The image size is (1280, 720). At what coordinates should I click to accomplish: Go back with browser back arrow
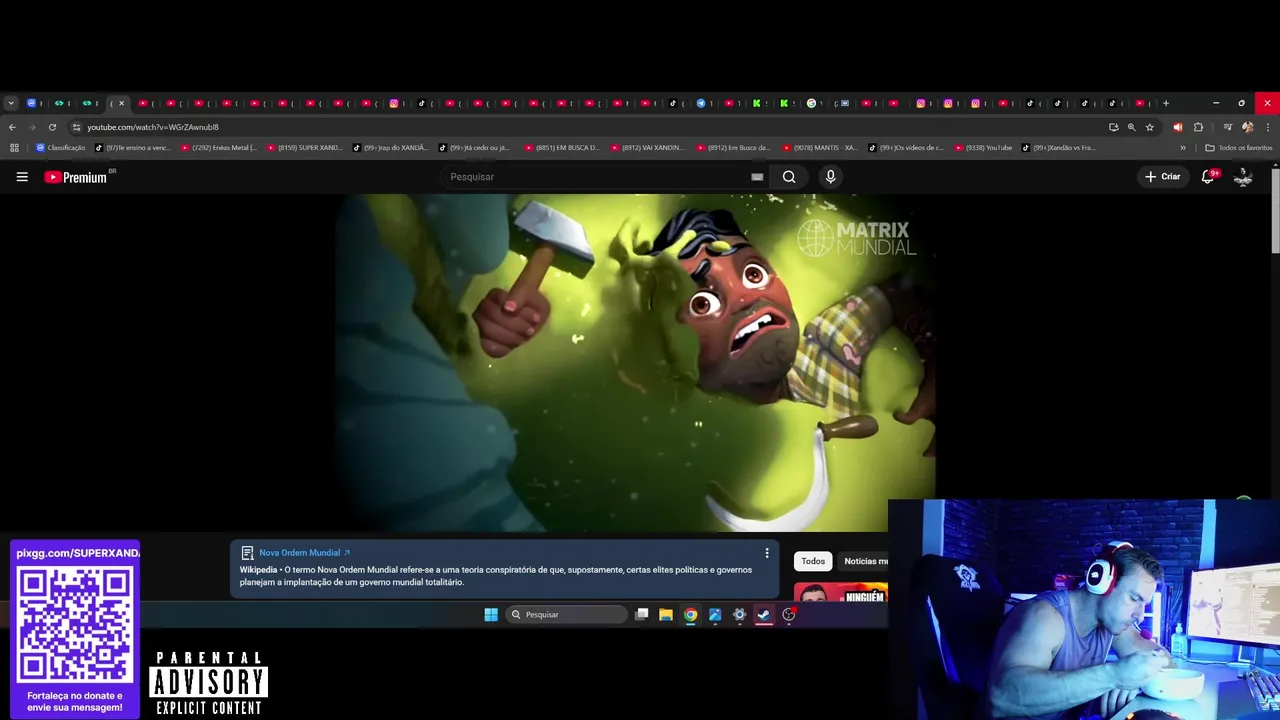point(12,127)
